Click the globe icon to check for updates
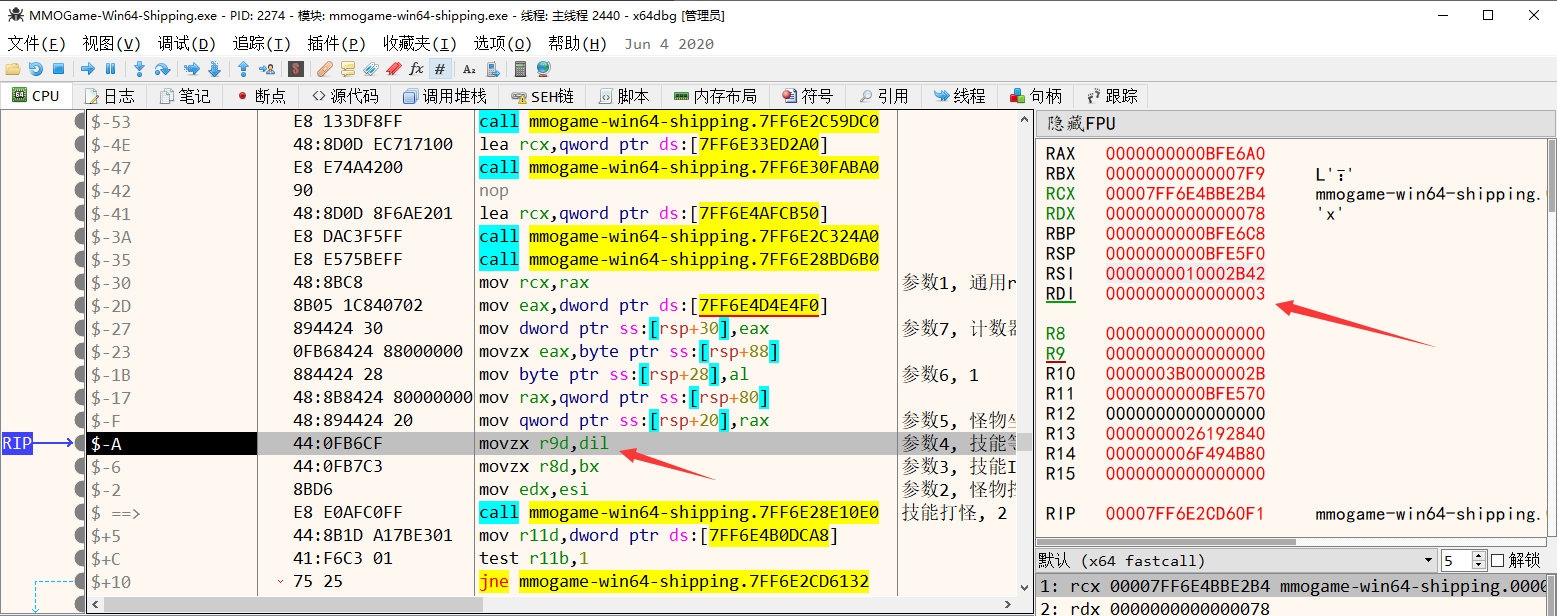Viewport: 1557px width, 616px height. pos(543,69)
